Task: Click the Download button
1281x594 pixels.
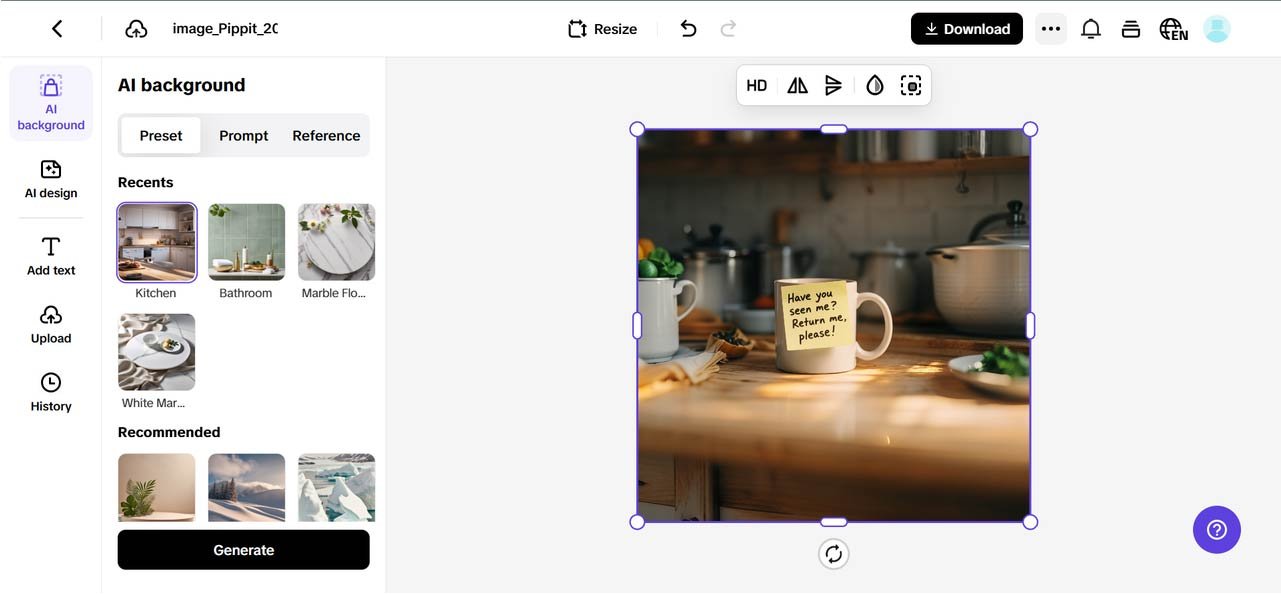Action: (x=966, y=29)
